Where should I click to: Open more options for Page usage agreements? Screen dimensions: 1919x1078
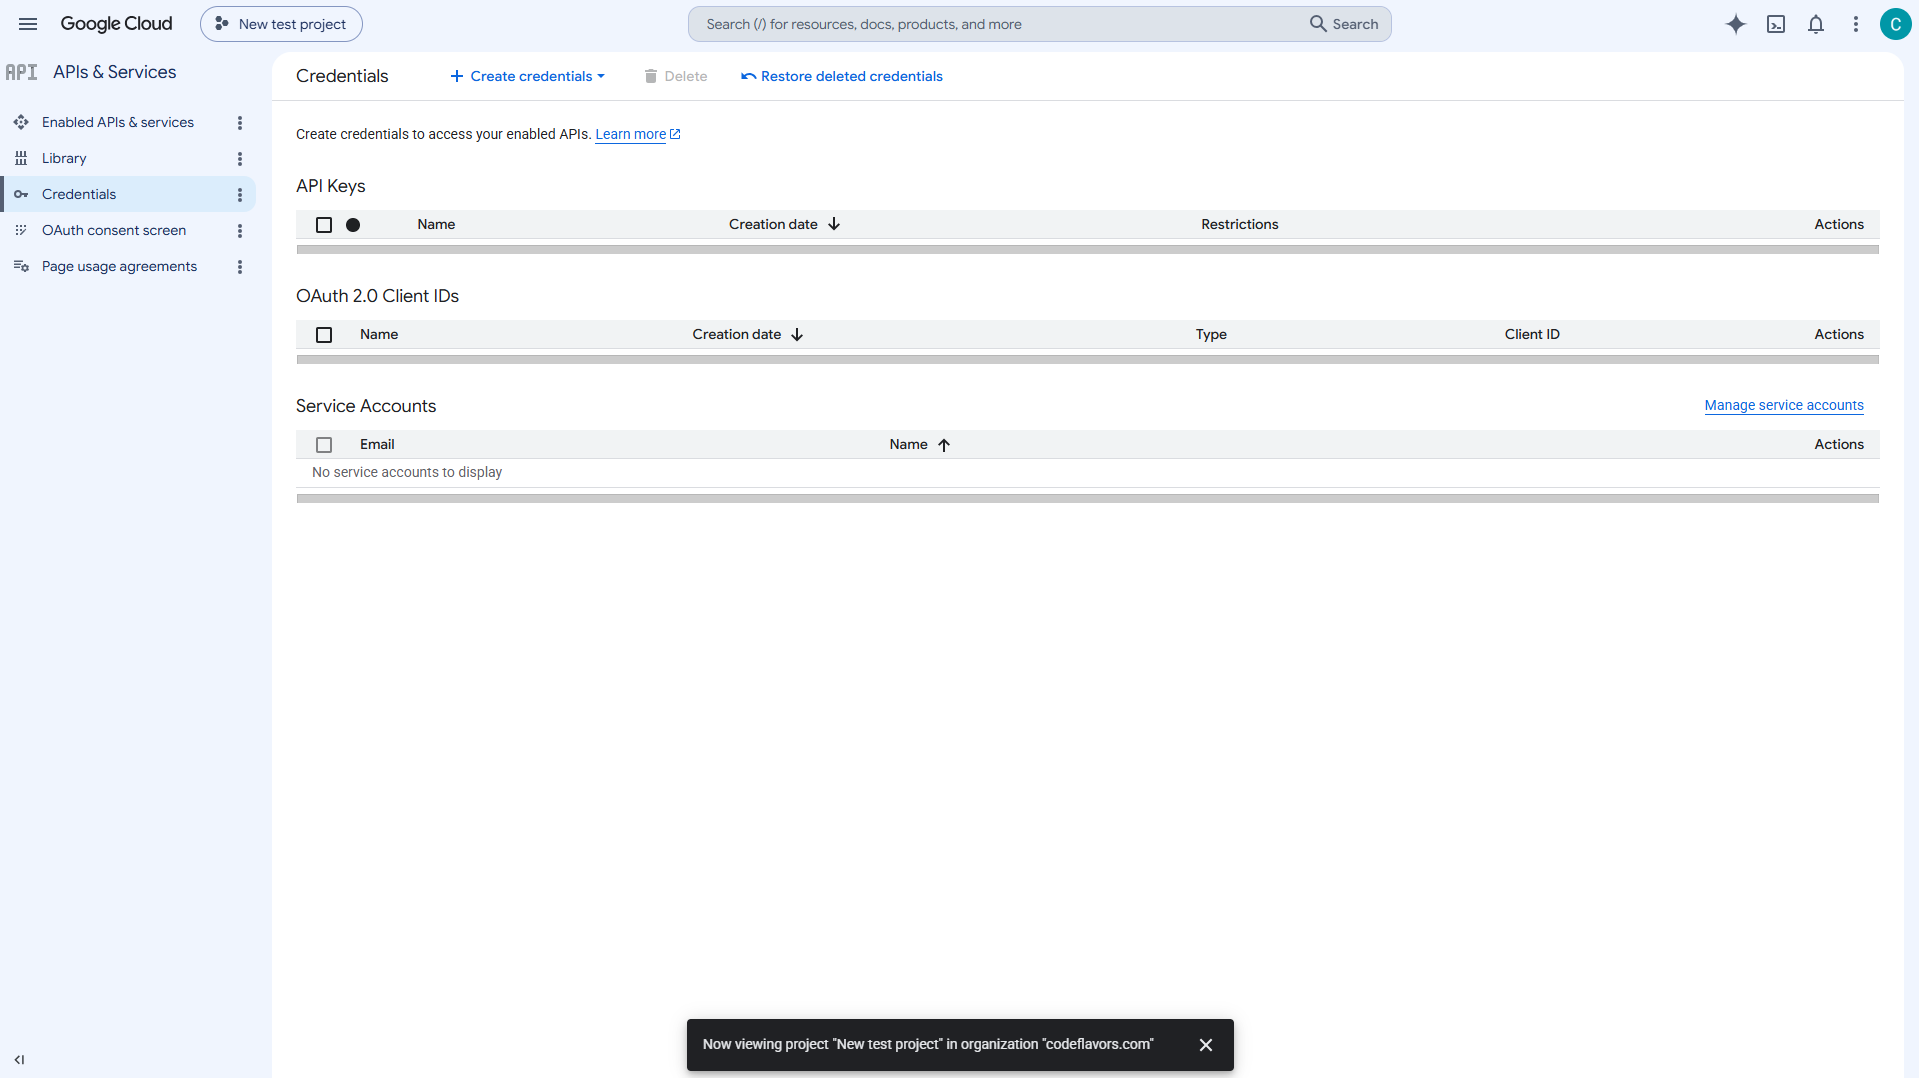[240, 266]
